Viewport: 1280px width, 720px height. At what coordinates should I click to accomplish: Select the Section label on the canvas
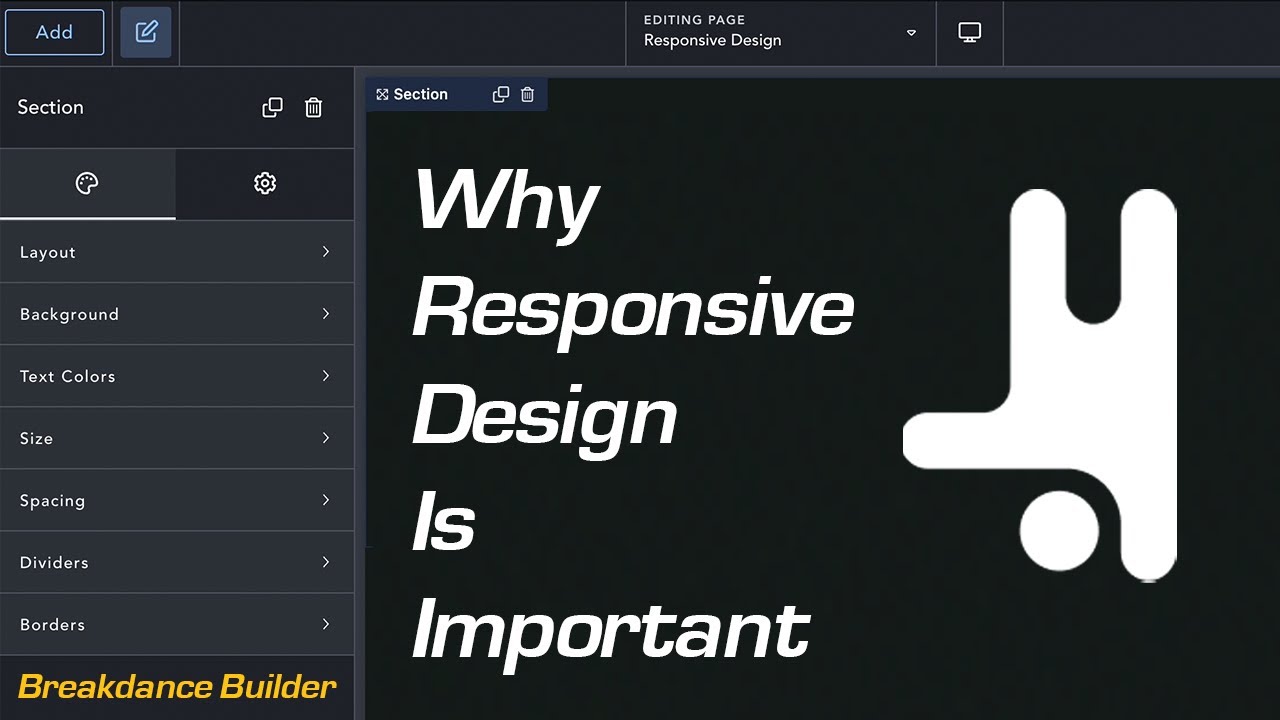click(420, 94)
